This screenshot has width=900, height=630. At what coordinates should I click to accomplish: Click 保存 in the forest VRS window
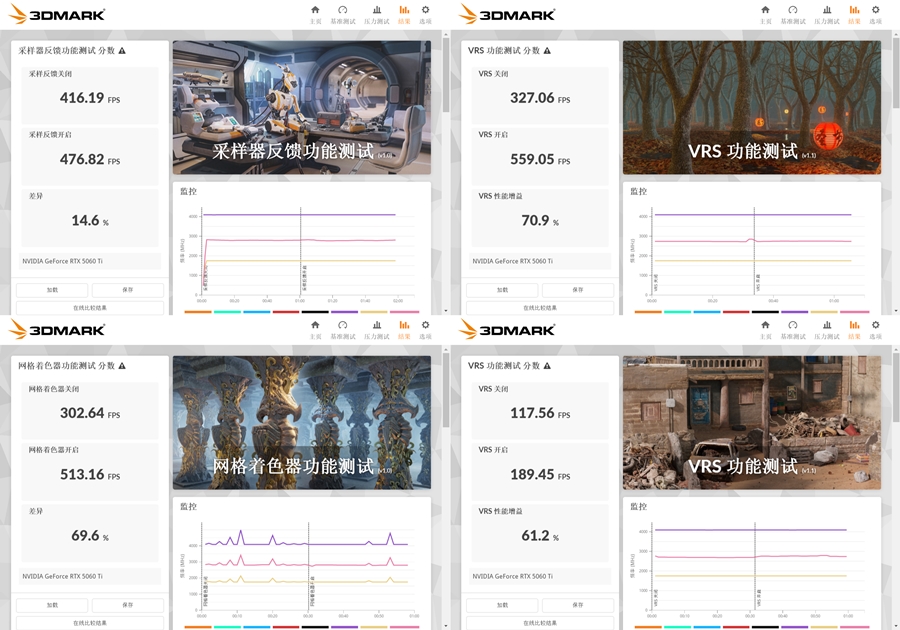click(x=577, y=290)
